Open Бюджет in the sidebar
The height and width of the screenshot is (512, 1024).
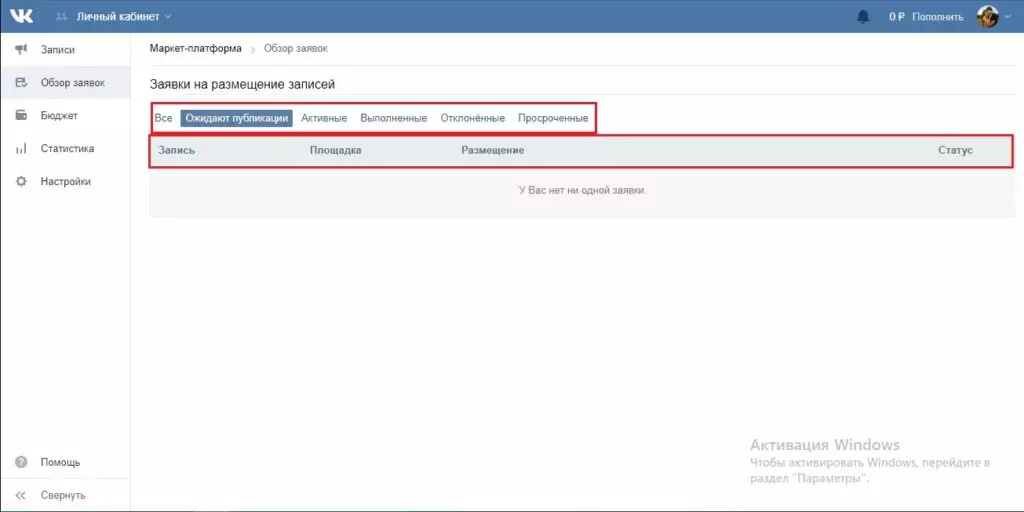[x=65, y=116]
